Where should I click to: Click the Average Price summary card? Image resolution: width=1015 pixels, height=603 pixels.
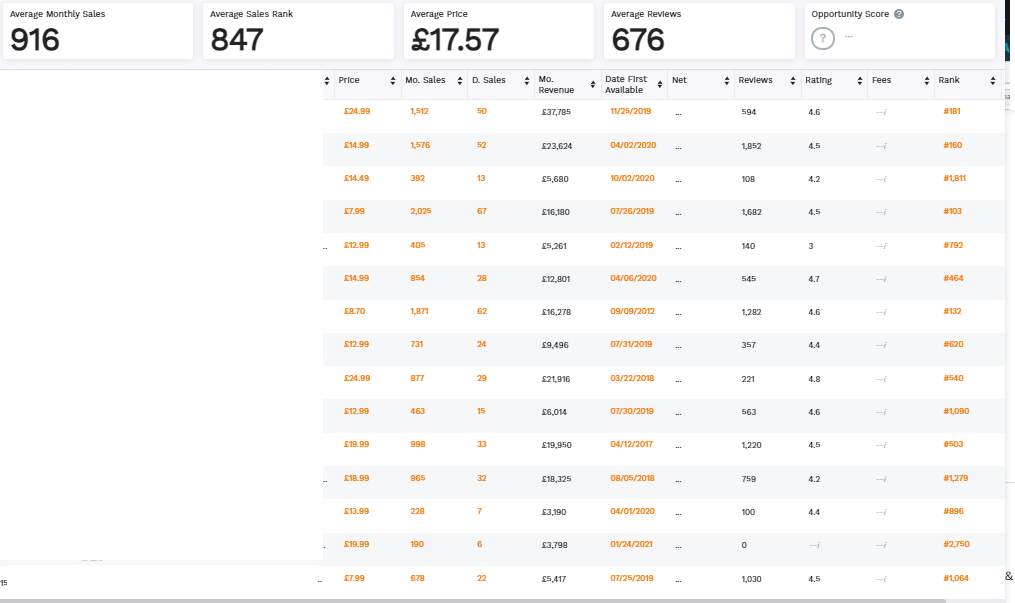coord(498,31)
